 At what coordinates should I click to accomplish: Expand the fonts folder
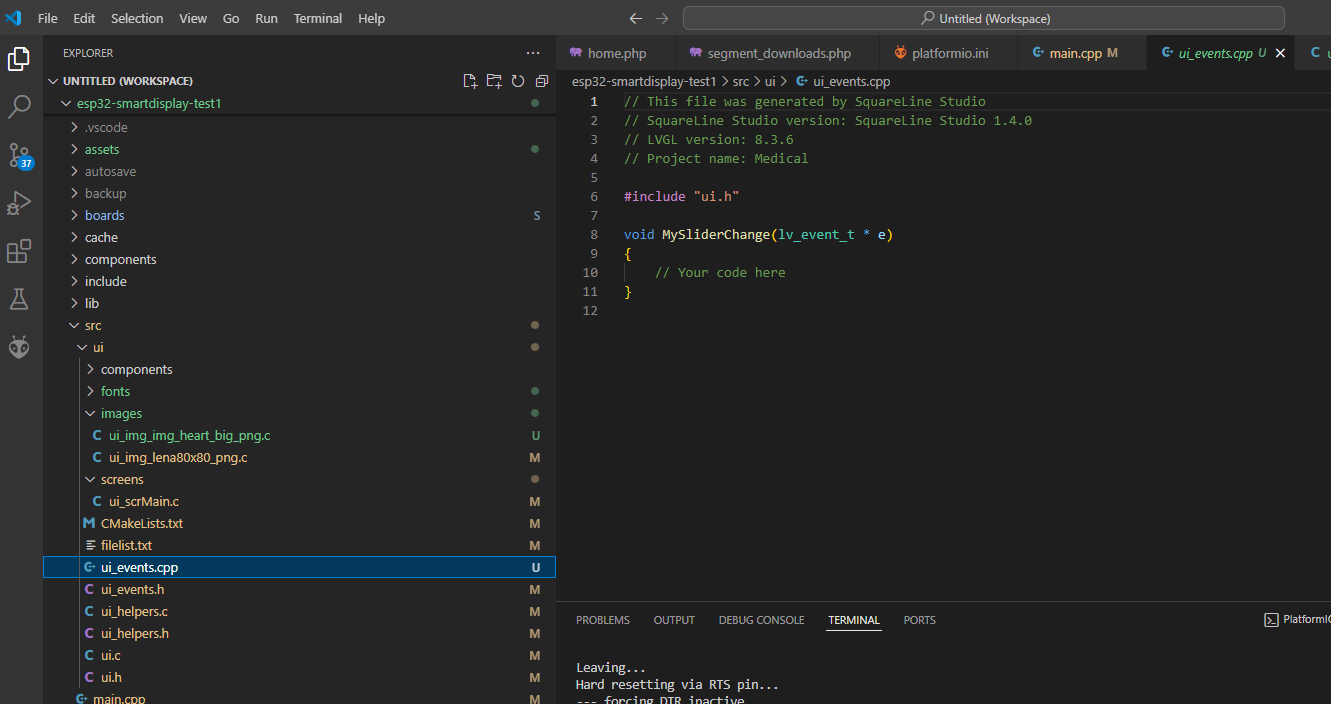pyautogui.click(x=299, y=391)
